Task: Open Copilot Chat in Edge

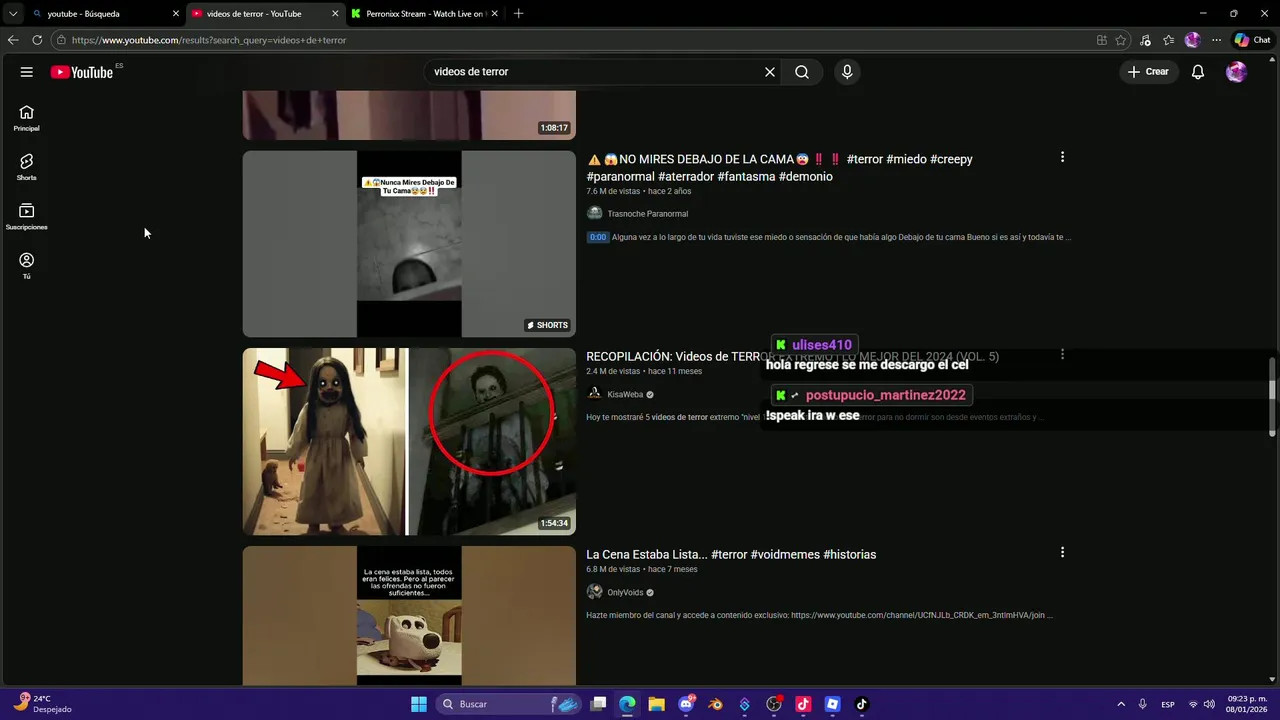Action: pos(1252,40)
